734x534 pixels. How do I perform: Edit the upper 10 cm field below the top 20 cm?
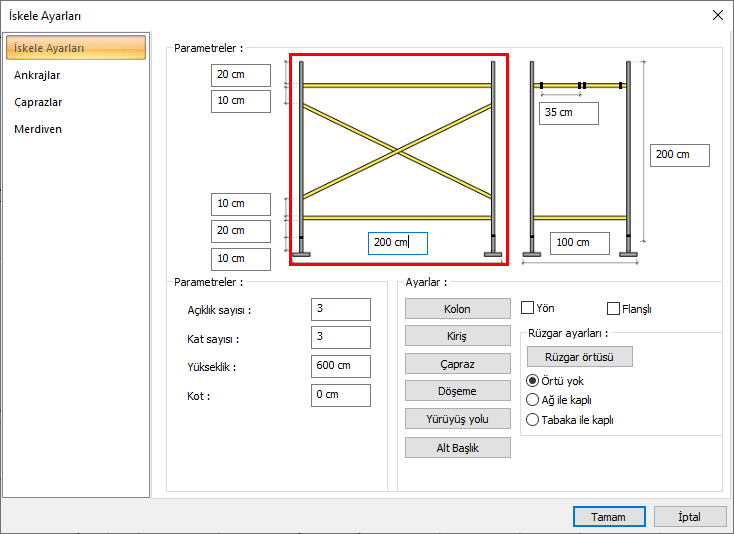pyautogui.click(x=241, y=102)
